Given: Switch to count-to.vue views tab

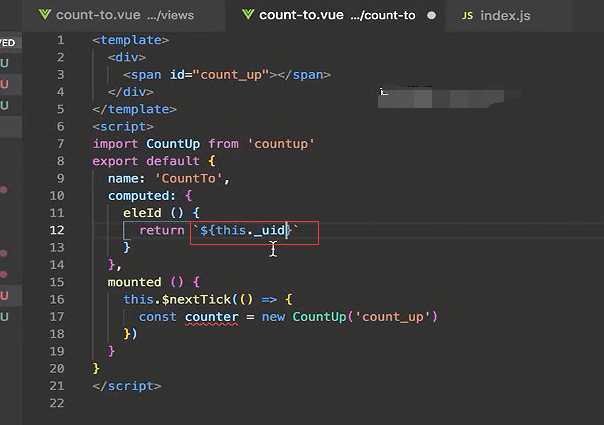Looking at the screenshot, I should (x=124, y=15).
